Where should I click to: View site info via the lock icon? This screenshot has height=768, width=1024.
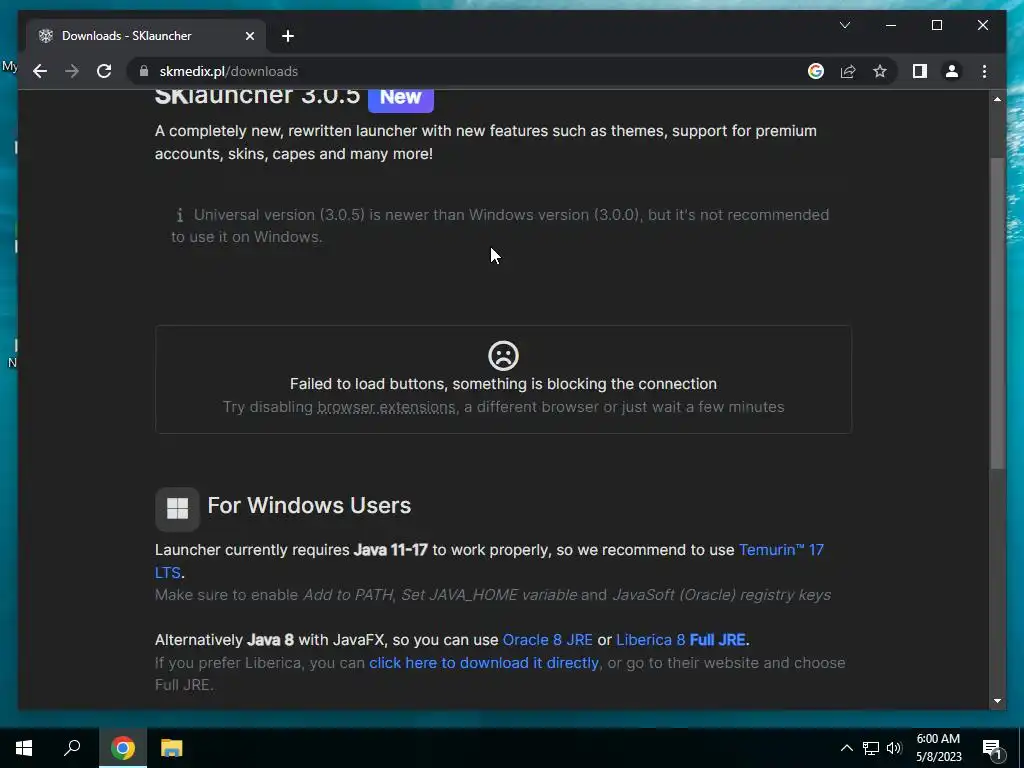(144, 71)
